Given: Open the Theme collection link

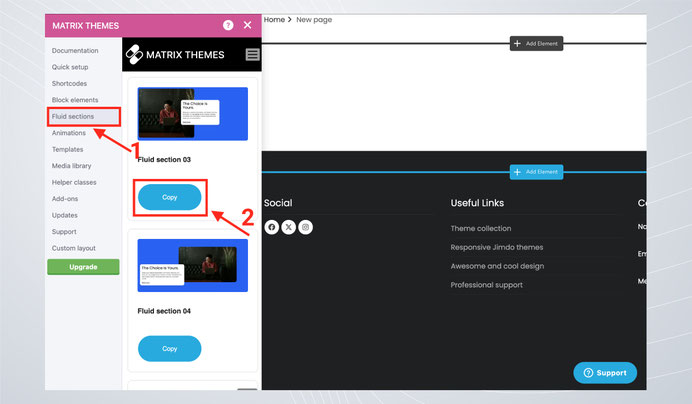Looking at the screenshot, I should (x=481, y=228).
